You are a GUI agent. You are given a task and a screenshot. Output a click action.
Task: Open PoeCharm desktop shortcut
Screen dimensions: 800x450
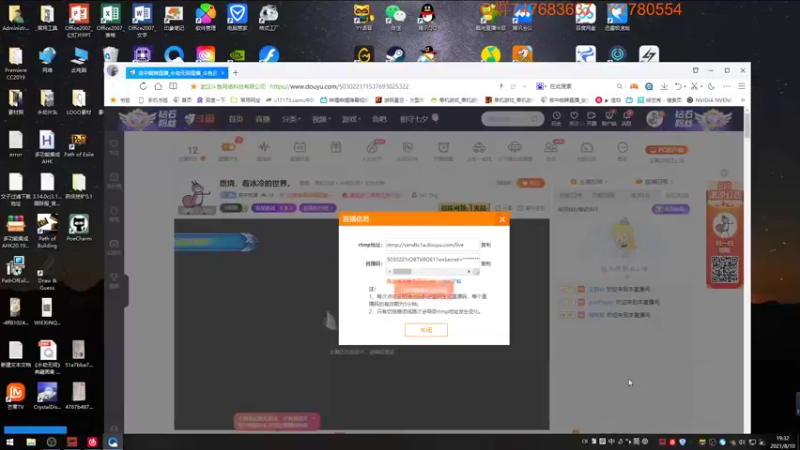79,228
